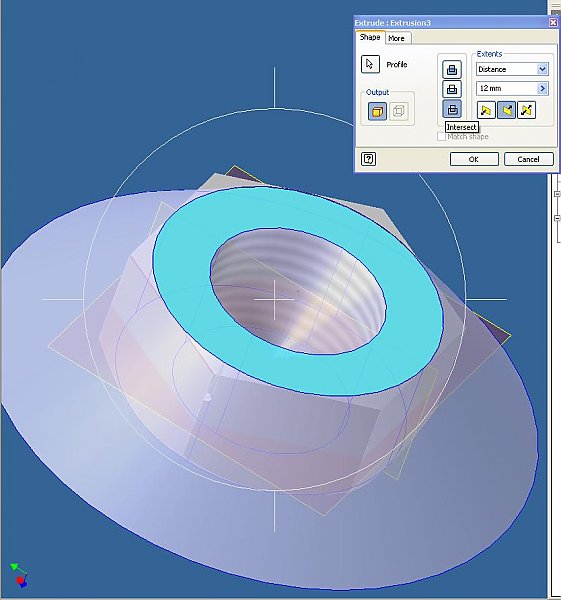Toggle the Match shape checkbox

click(441, 137)
